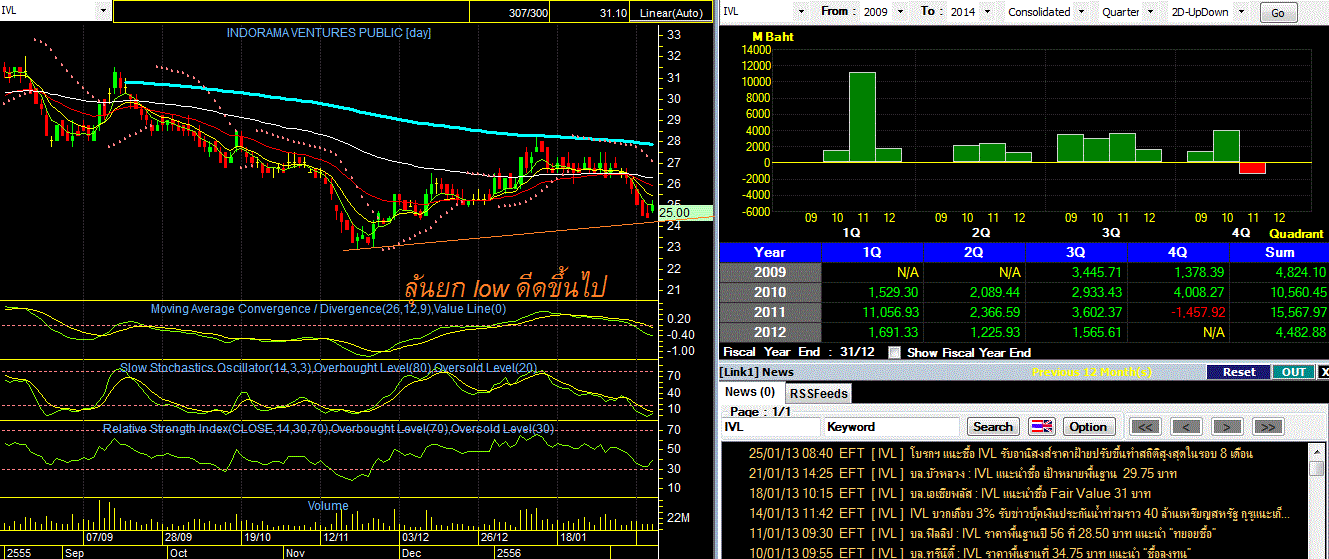
Task: Click the Previous 12 Month(s) label
Action: [1092, 371]
